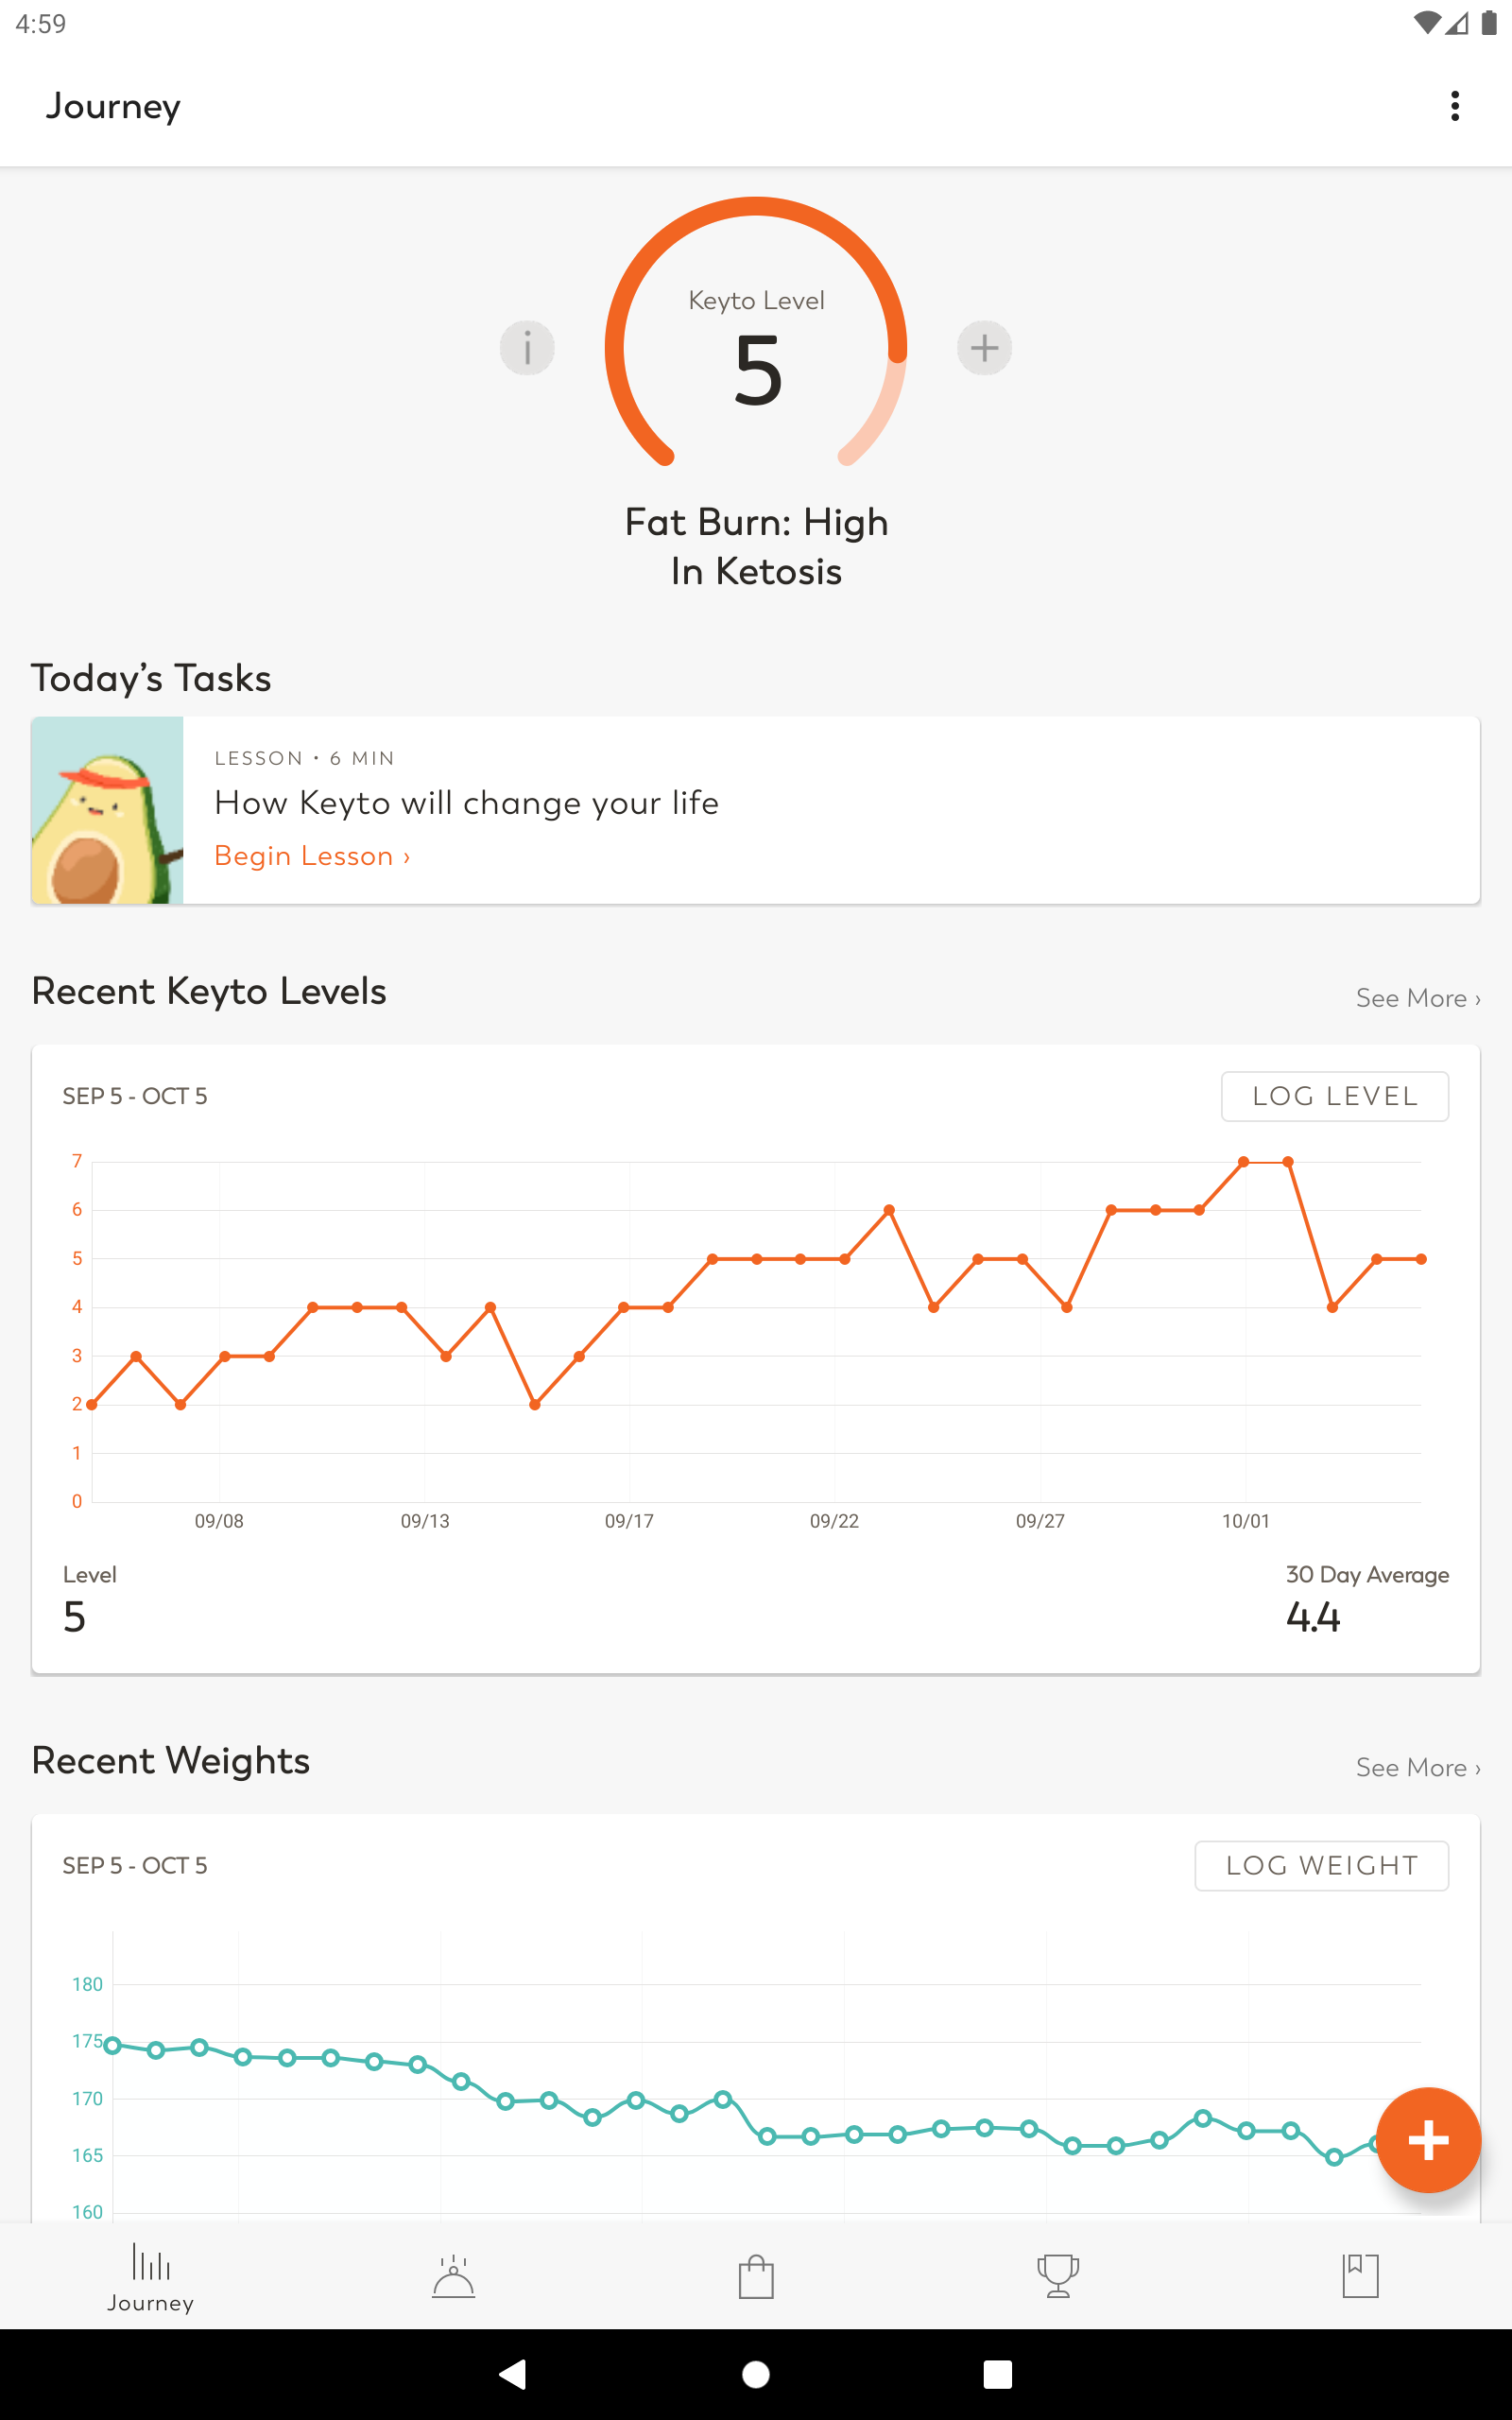Open the three-dot overflow menu
Viewport: 1512px width, 2420px height.
pyautogui.click(x=1454, y=106)
